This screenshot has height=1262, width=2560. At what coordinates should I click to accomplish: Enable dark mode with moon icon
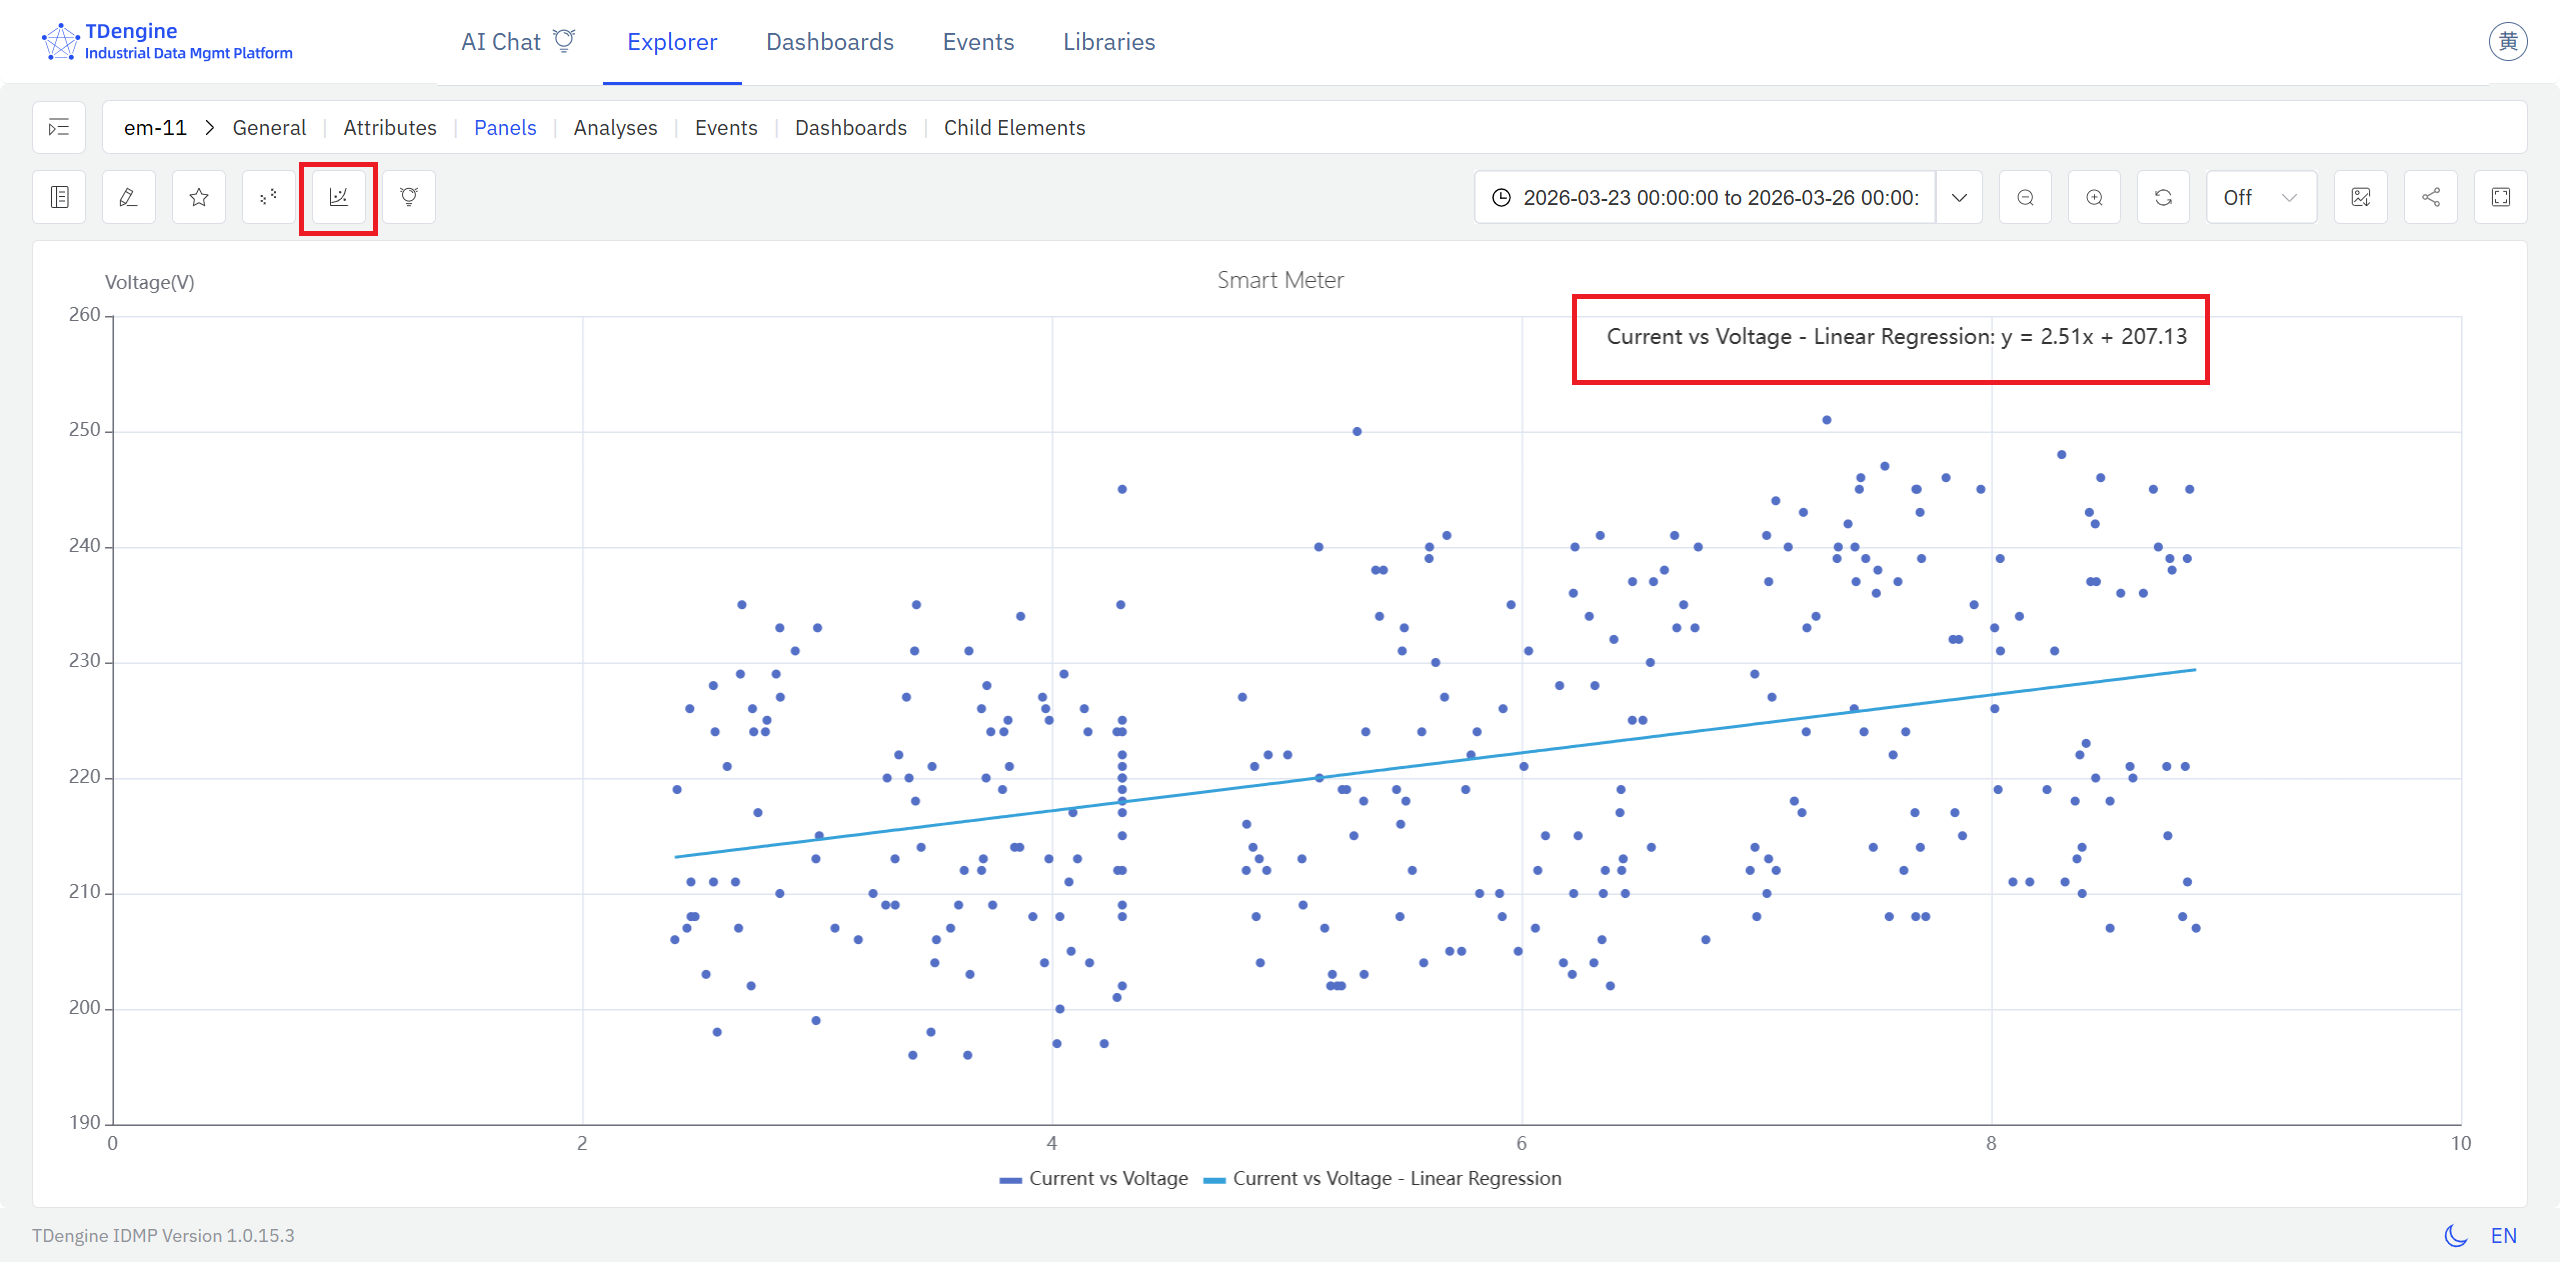tap(2456, 1236)
